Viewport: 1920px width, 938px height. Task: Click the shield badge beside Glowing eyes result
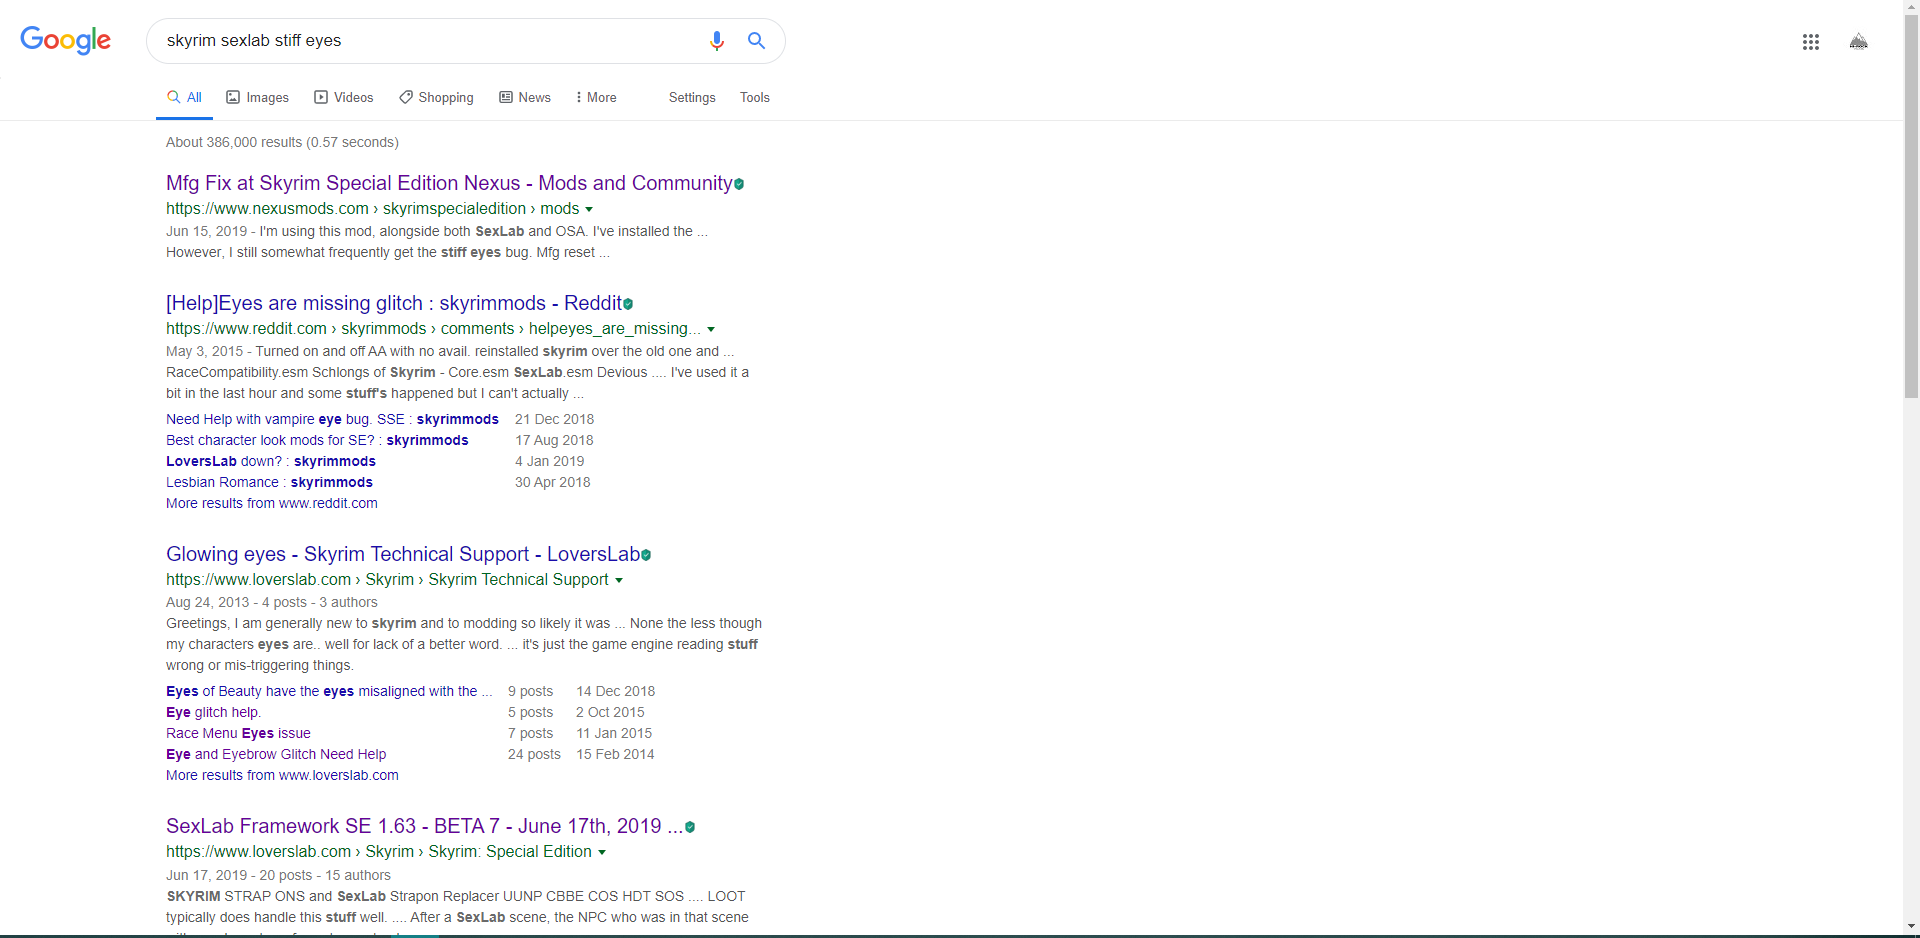coord(646,555)
